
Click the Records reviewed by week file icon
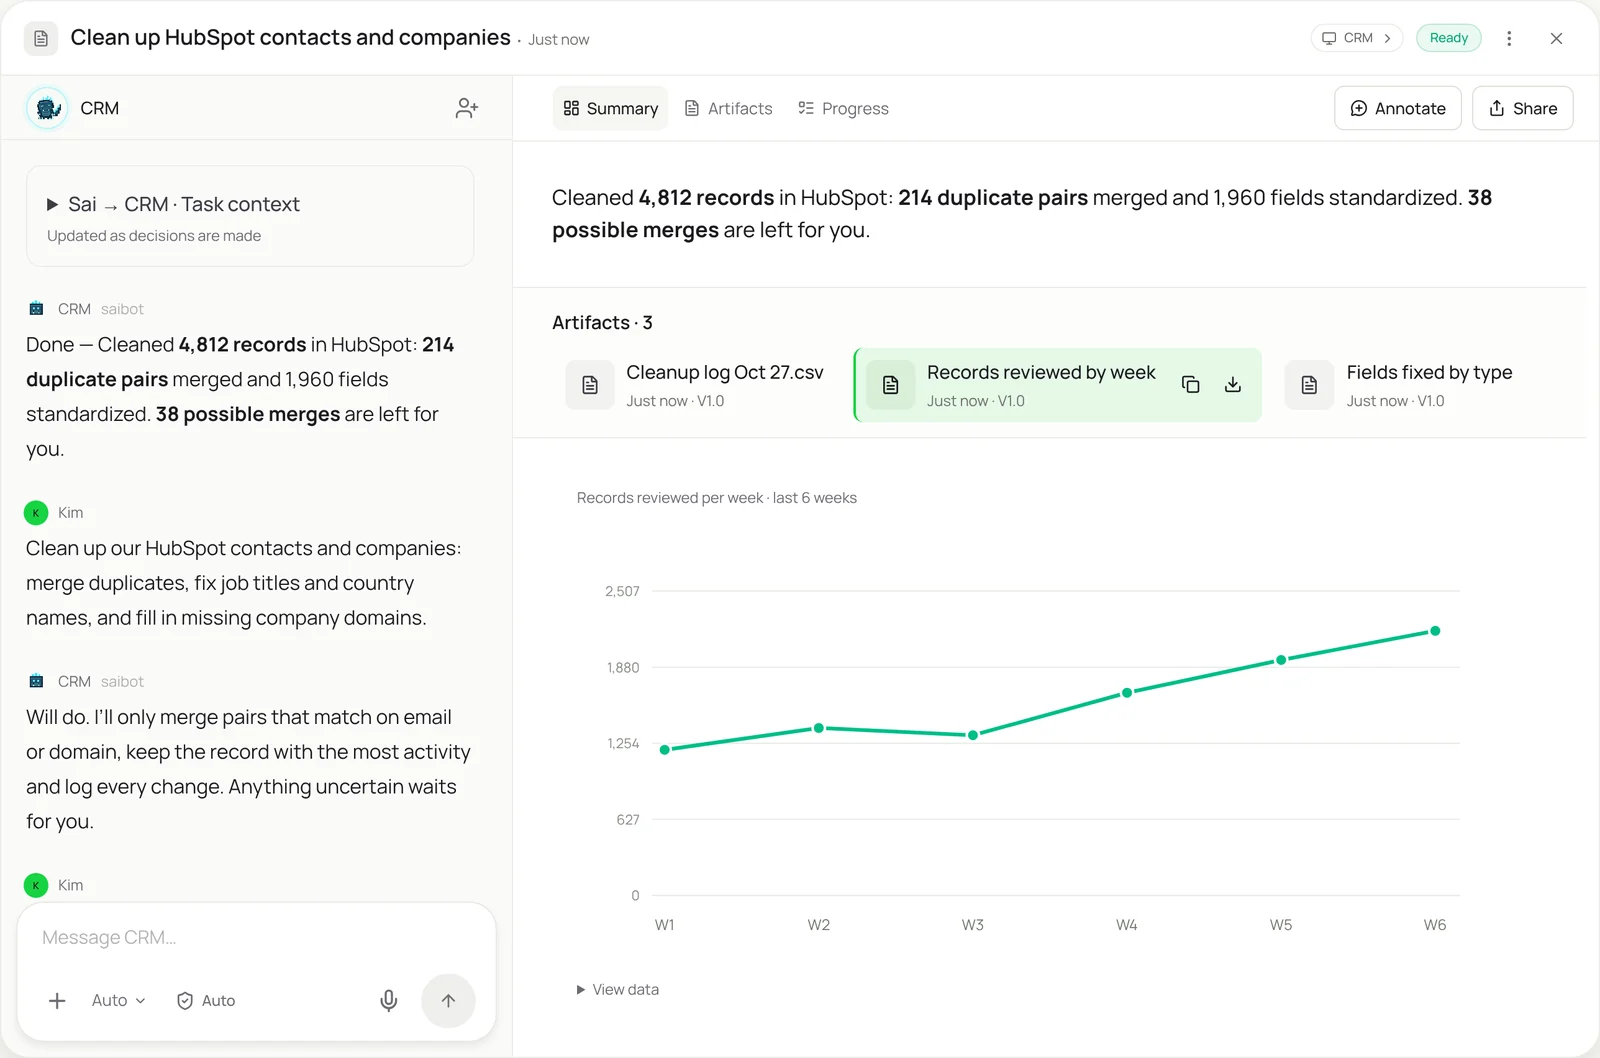tap(890, 385)
